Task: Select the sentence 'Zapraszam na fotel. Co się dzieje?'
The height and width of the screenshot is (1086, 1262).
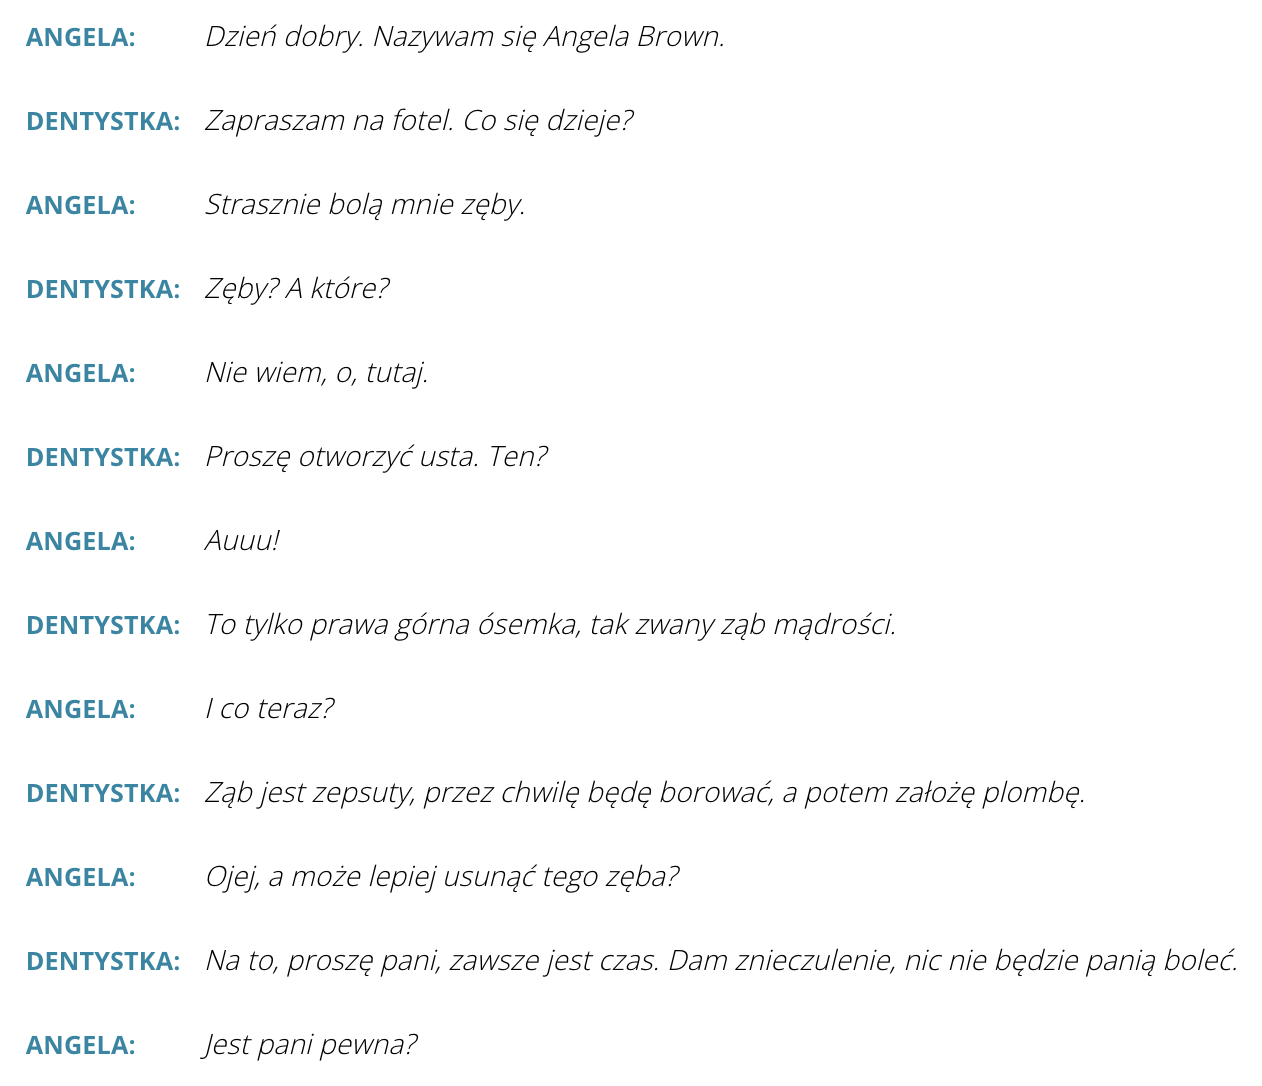Action: (x=419, y=121)
